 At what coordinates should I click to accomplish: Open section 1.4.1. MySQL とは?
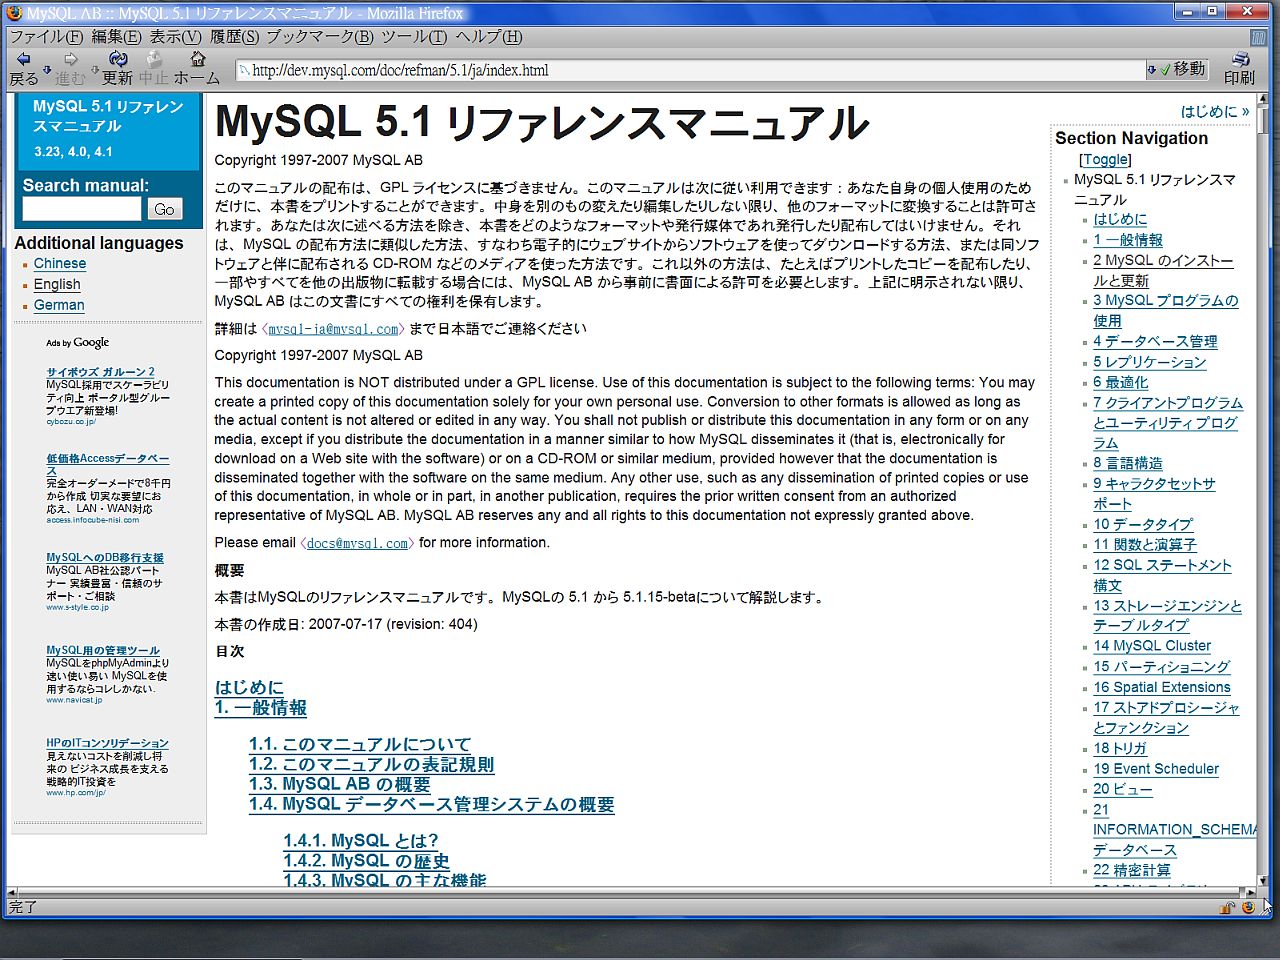pyautogui.click(x=361, y=841)
